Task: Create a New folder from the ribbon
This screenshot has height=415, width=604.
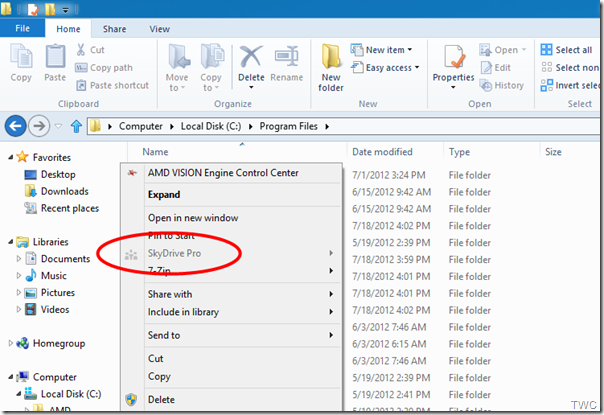Action: tap(331, 68)
